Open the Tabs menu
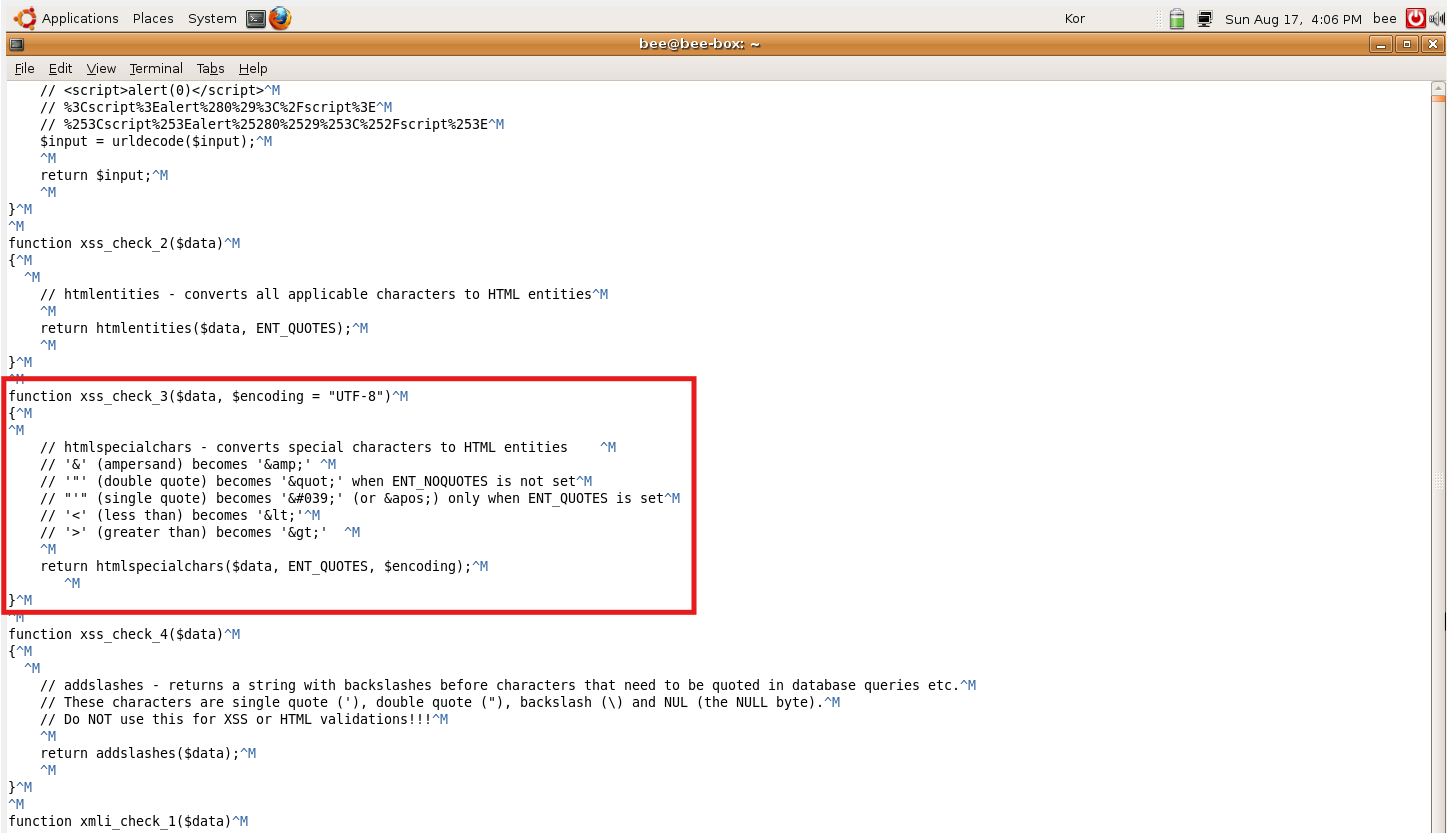The width and height of the screenshot is (1447, 833). 211,68
